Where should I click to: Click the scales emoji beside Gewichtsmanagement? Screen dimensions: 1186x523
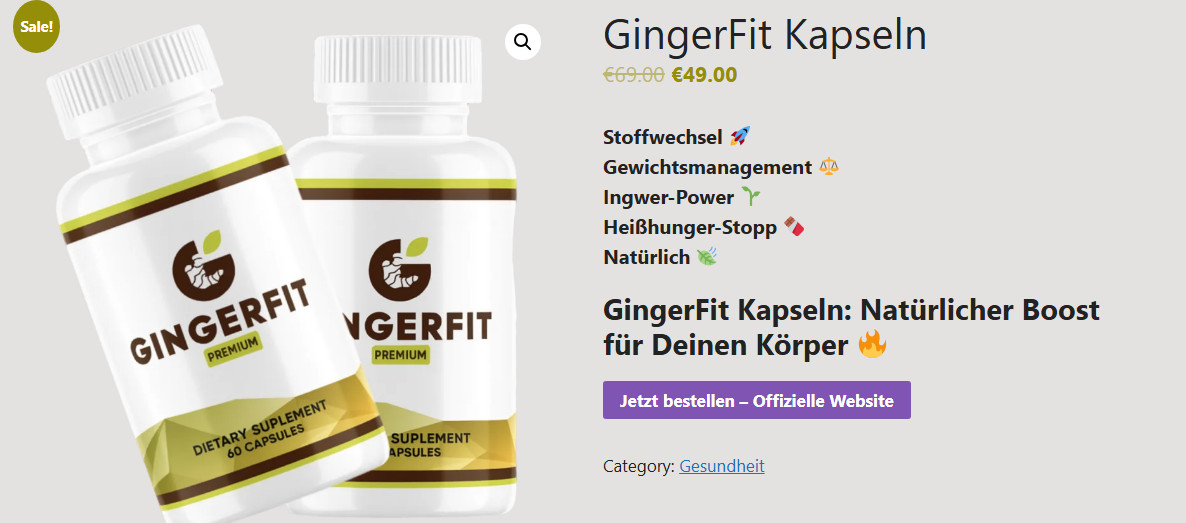[829, 167]
